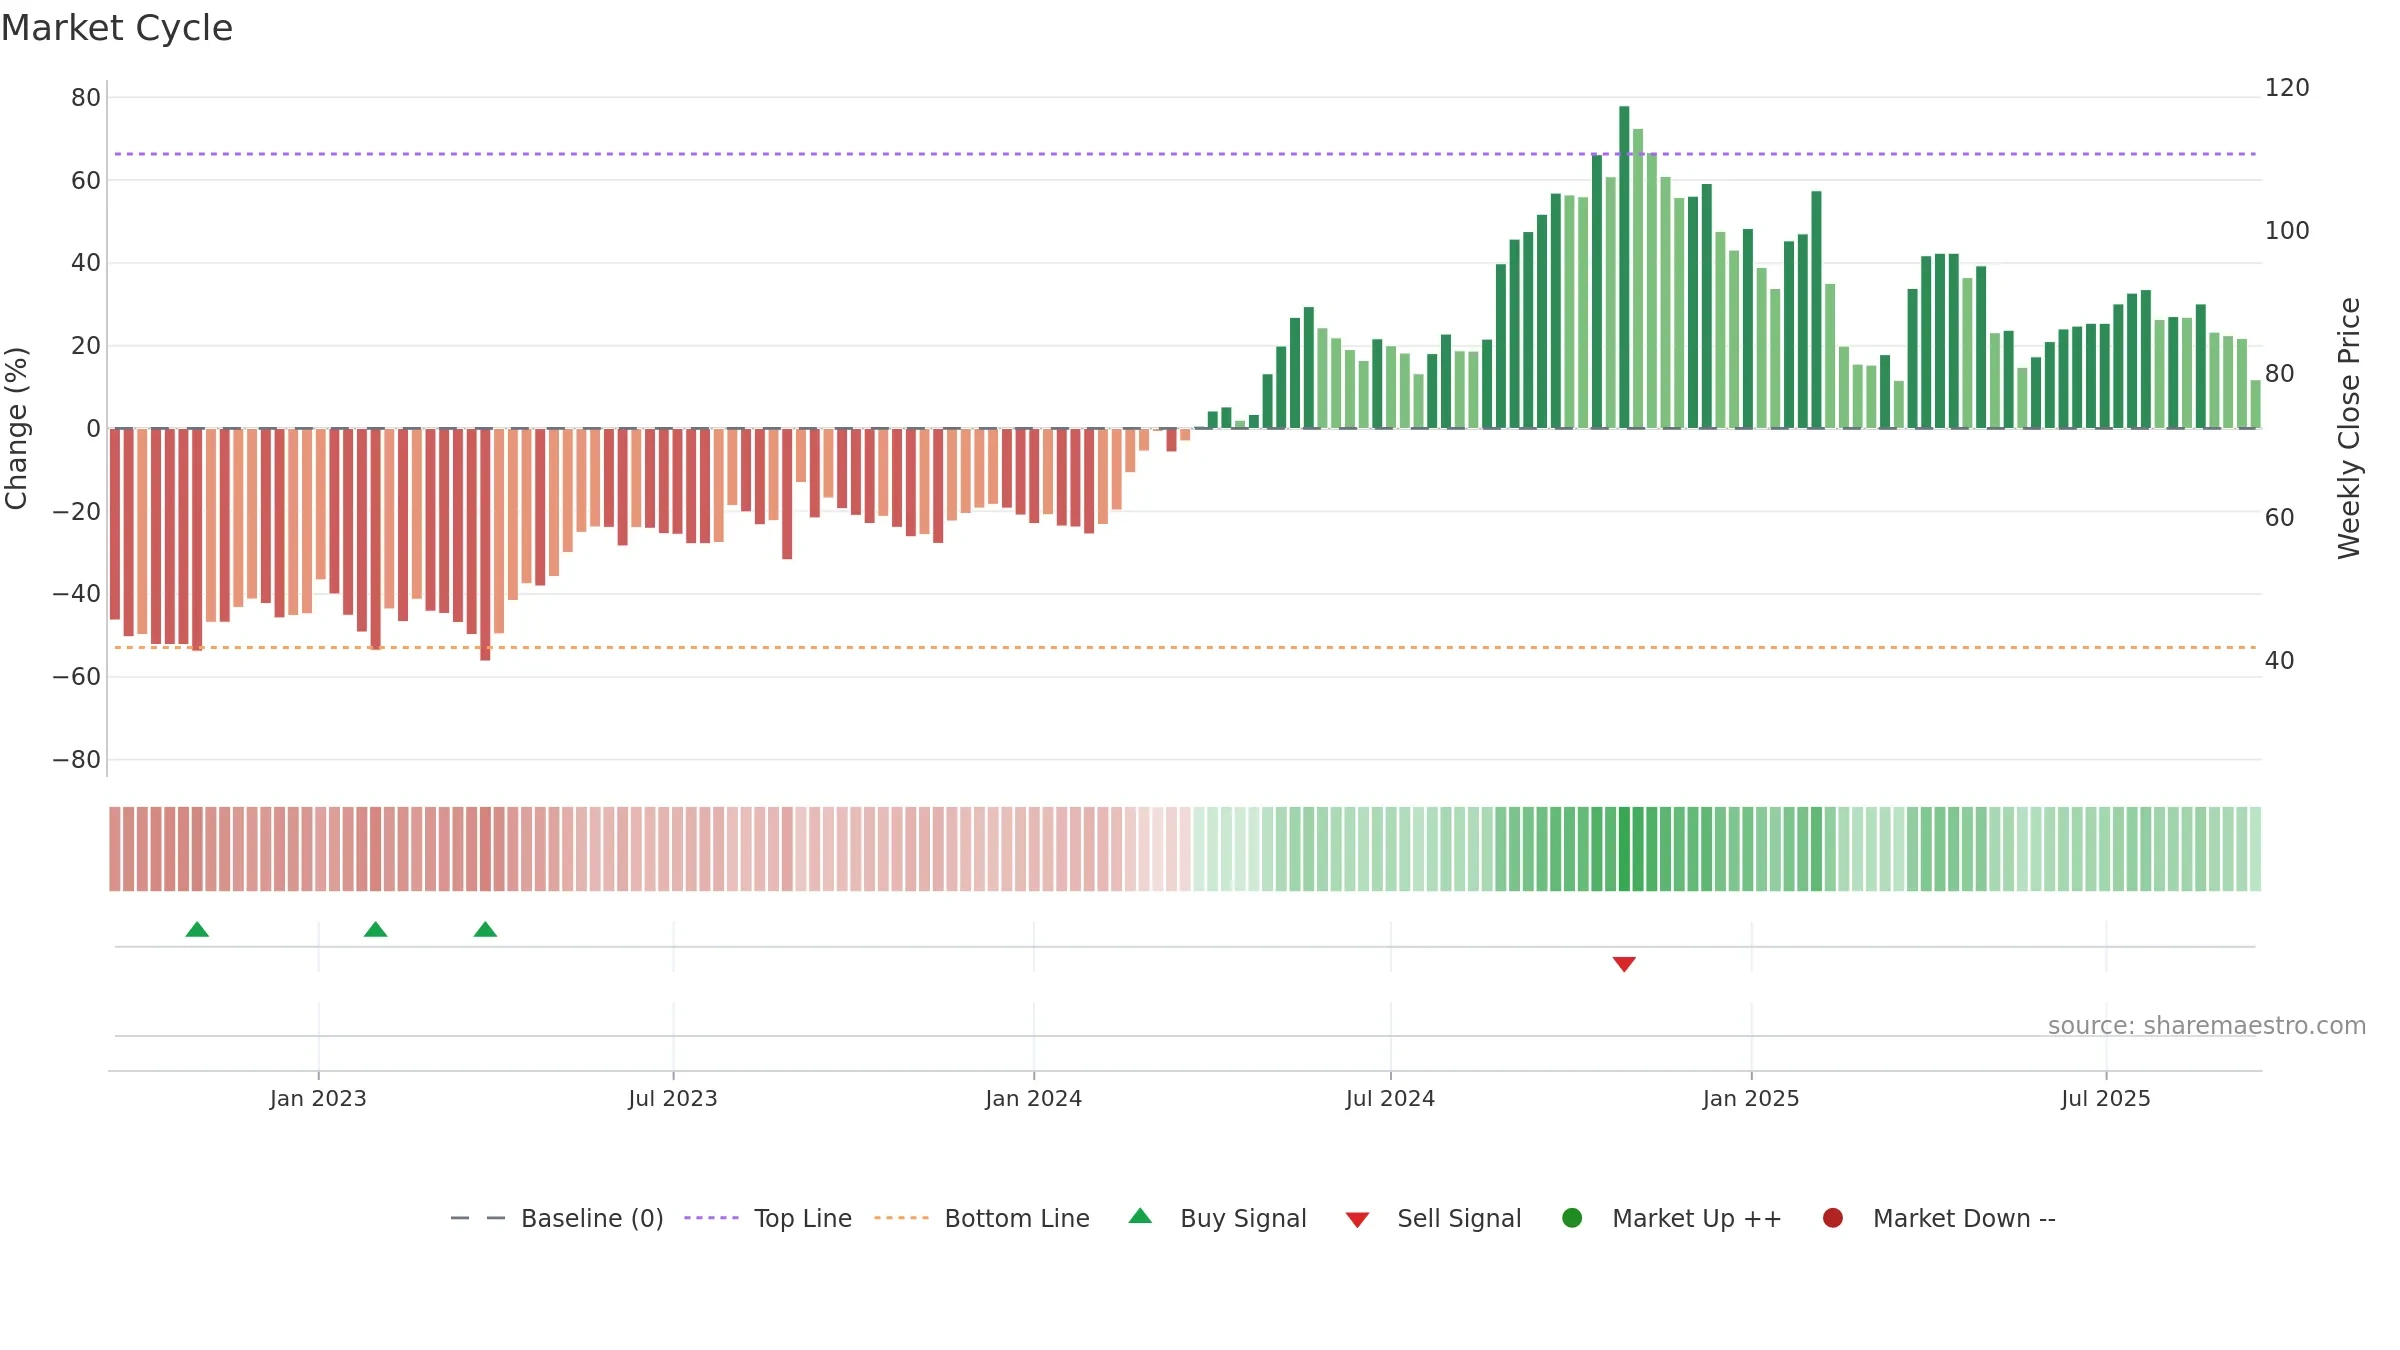
Task: Click the orange dotted Bottom Line legend swatch
Action: click(901, 1218)
